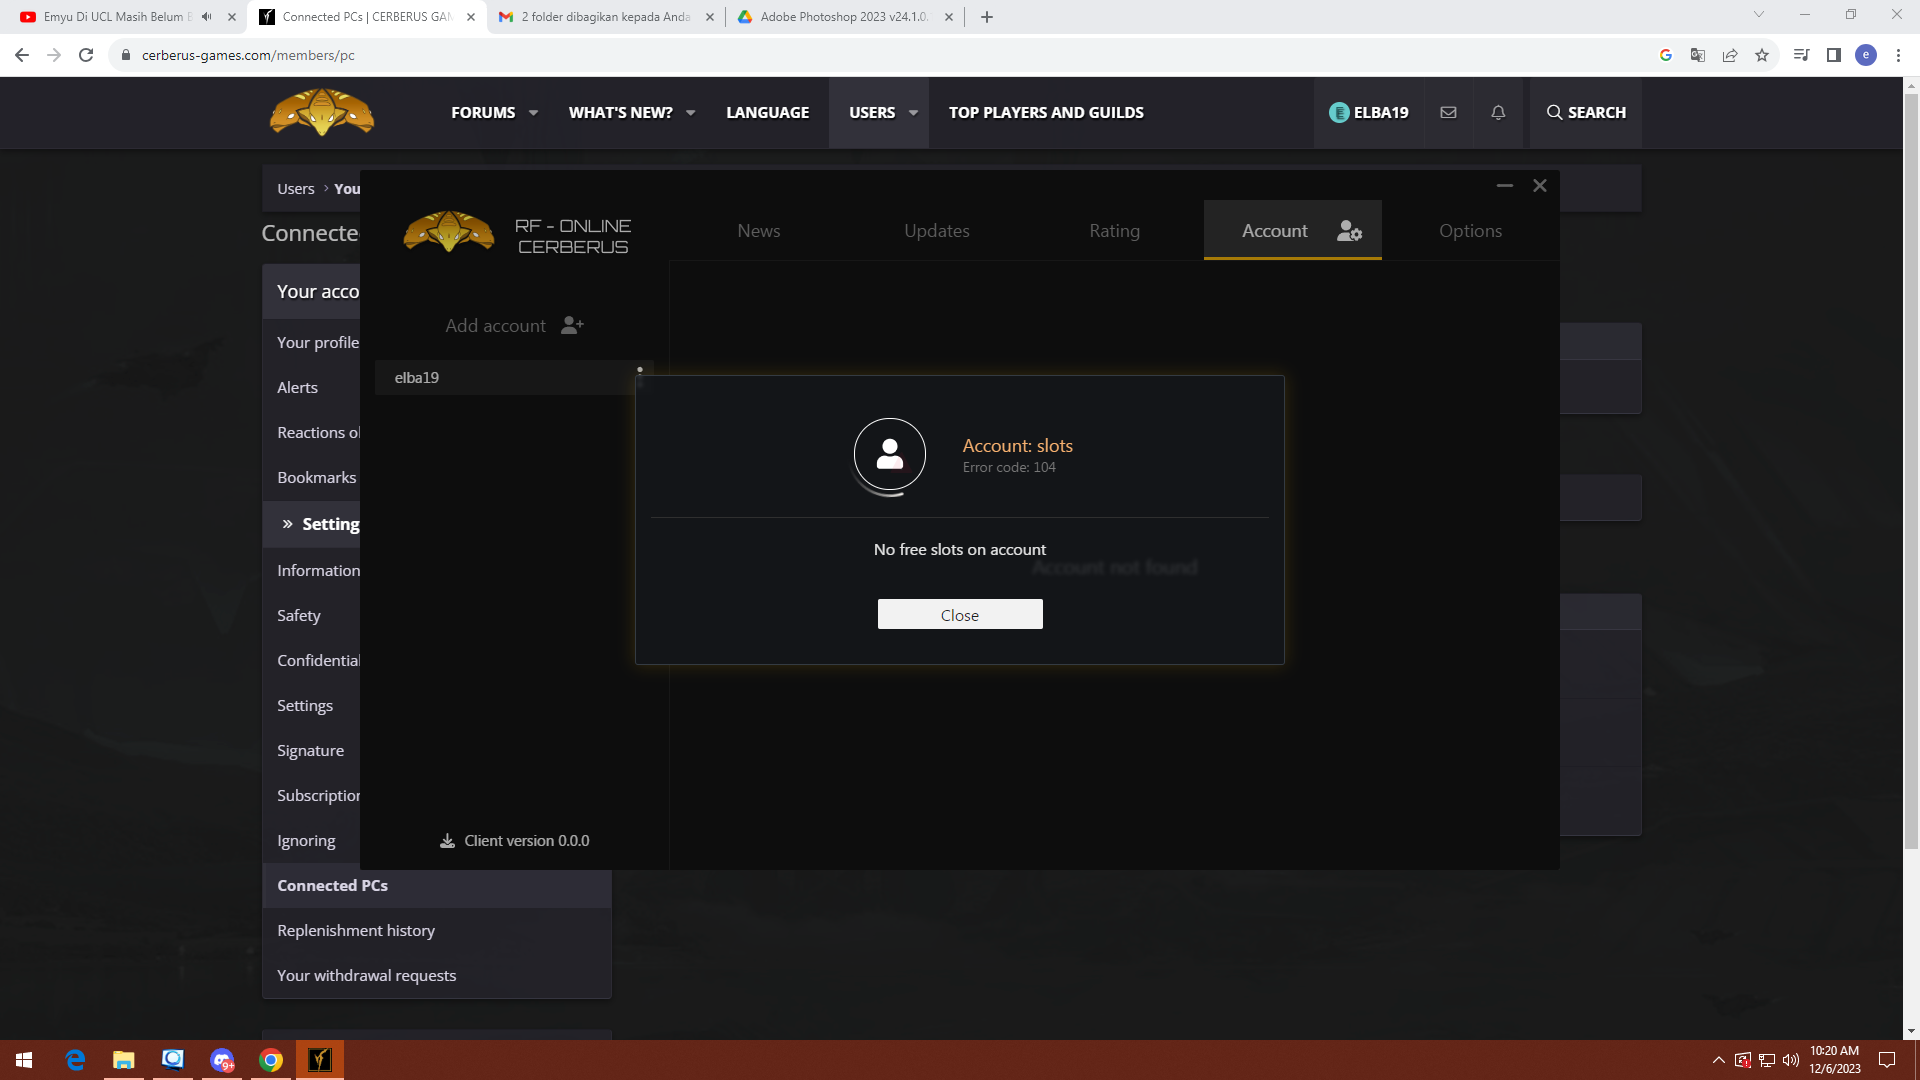
Task: Click the account avatar icon in error dialog
Action: pos(890,454)
